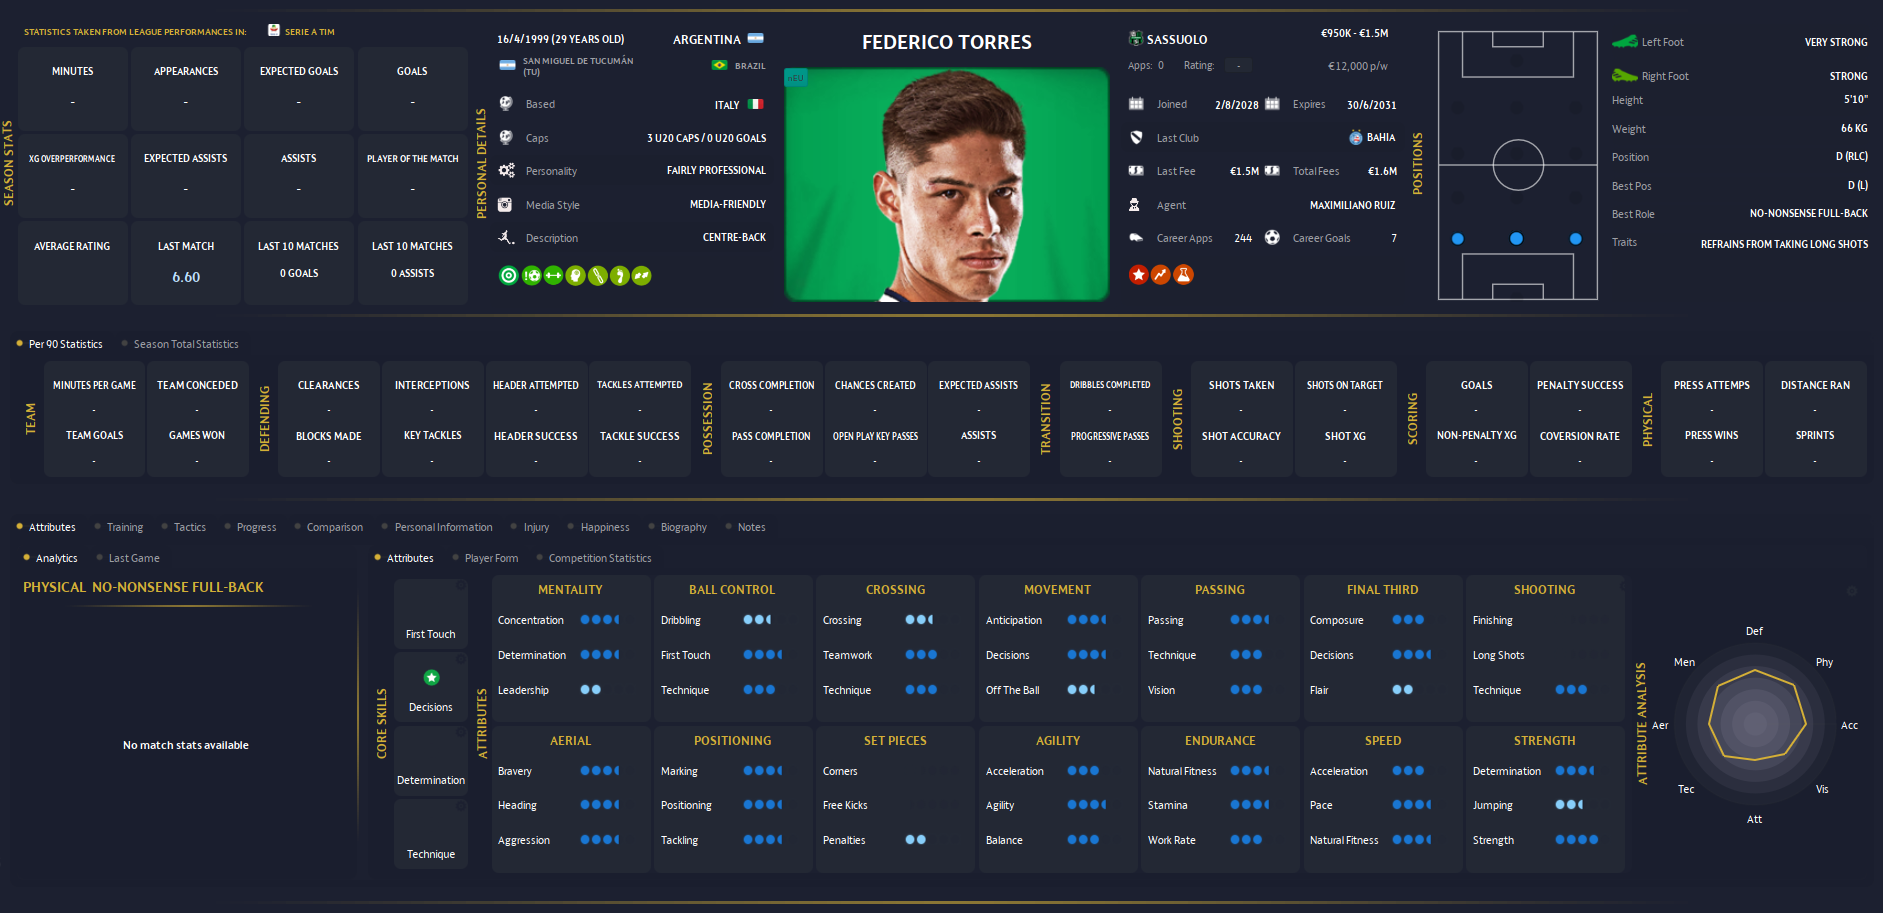Image resolution: width=1883 pixels, height=913 pixels.
Task: Click the green head badge icon
Action: click(x=575, y=276)
